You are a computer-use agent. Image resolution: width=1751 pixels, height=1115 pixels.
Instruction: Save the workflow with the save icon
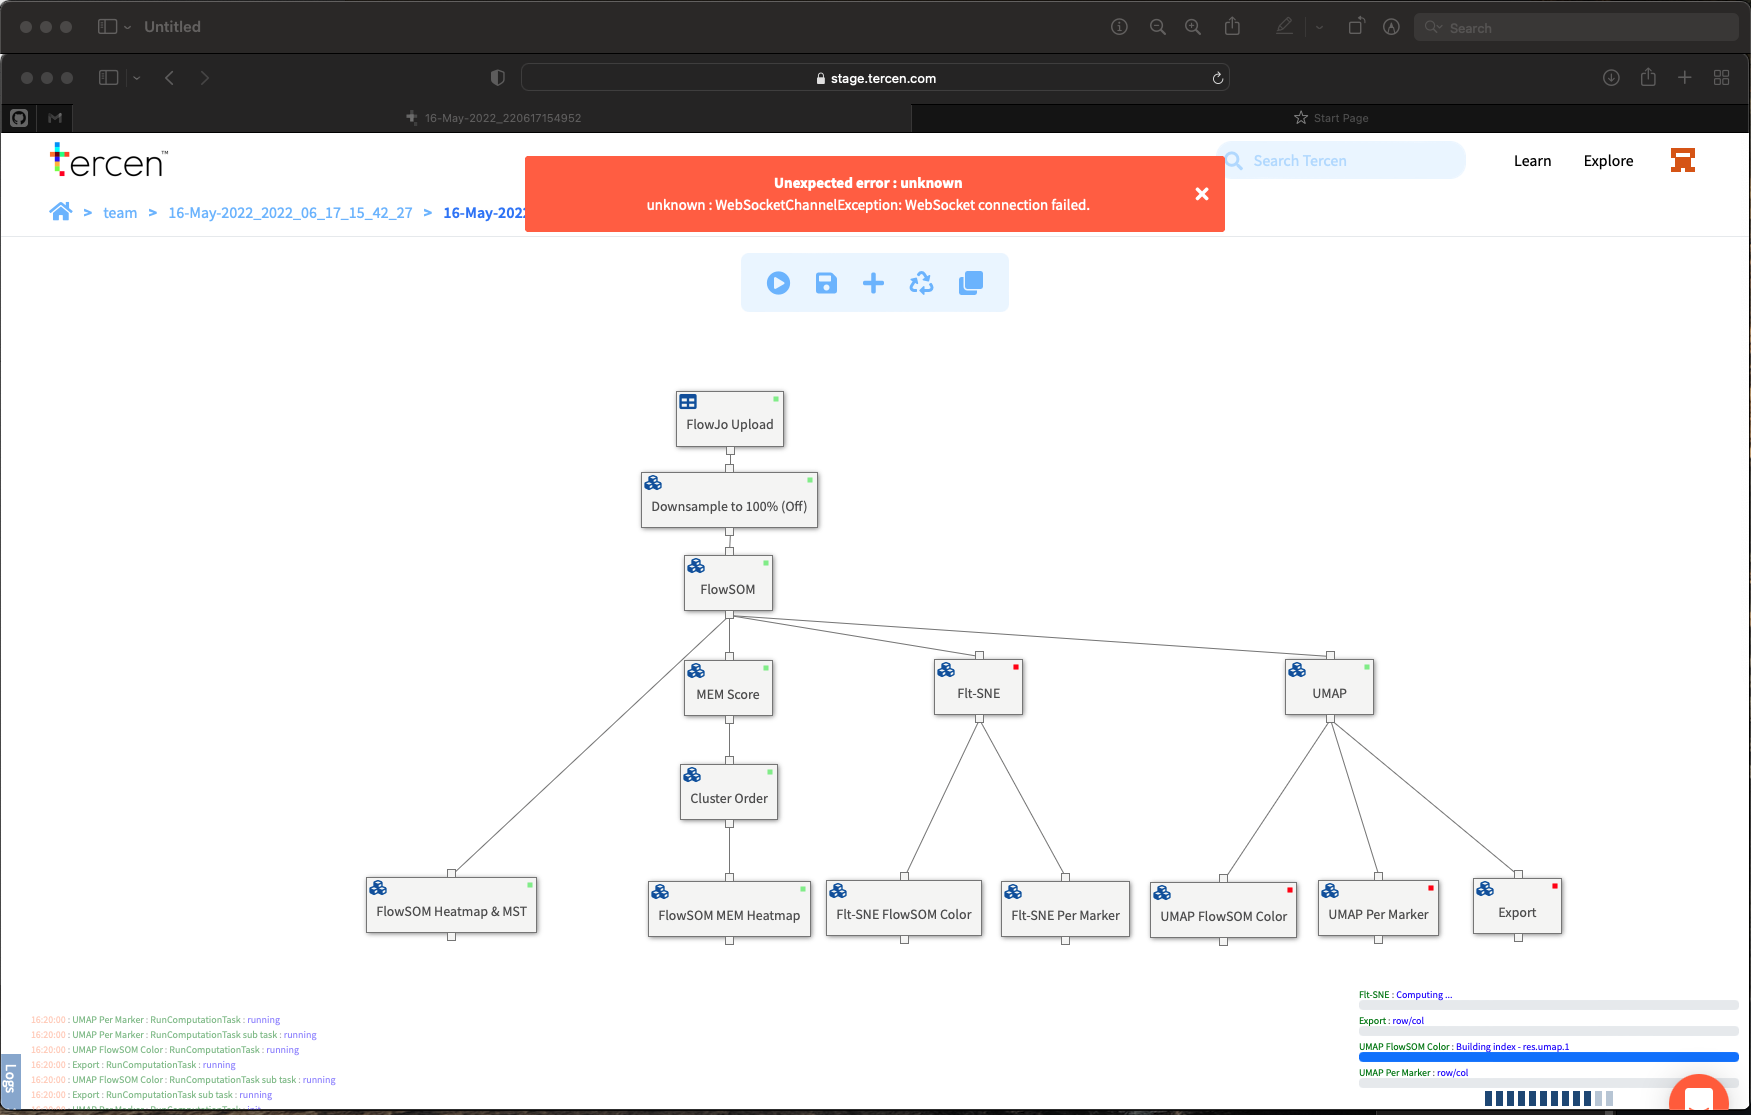point(826,283)
